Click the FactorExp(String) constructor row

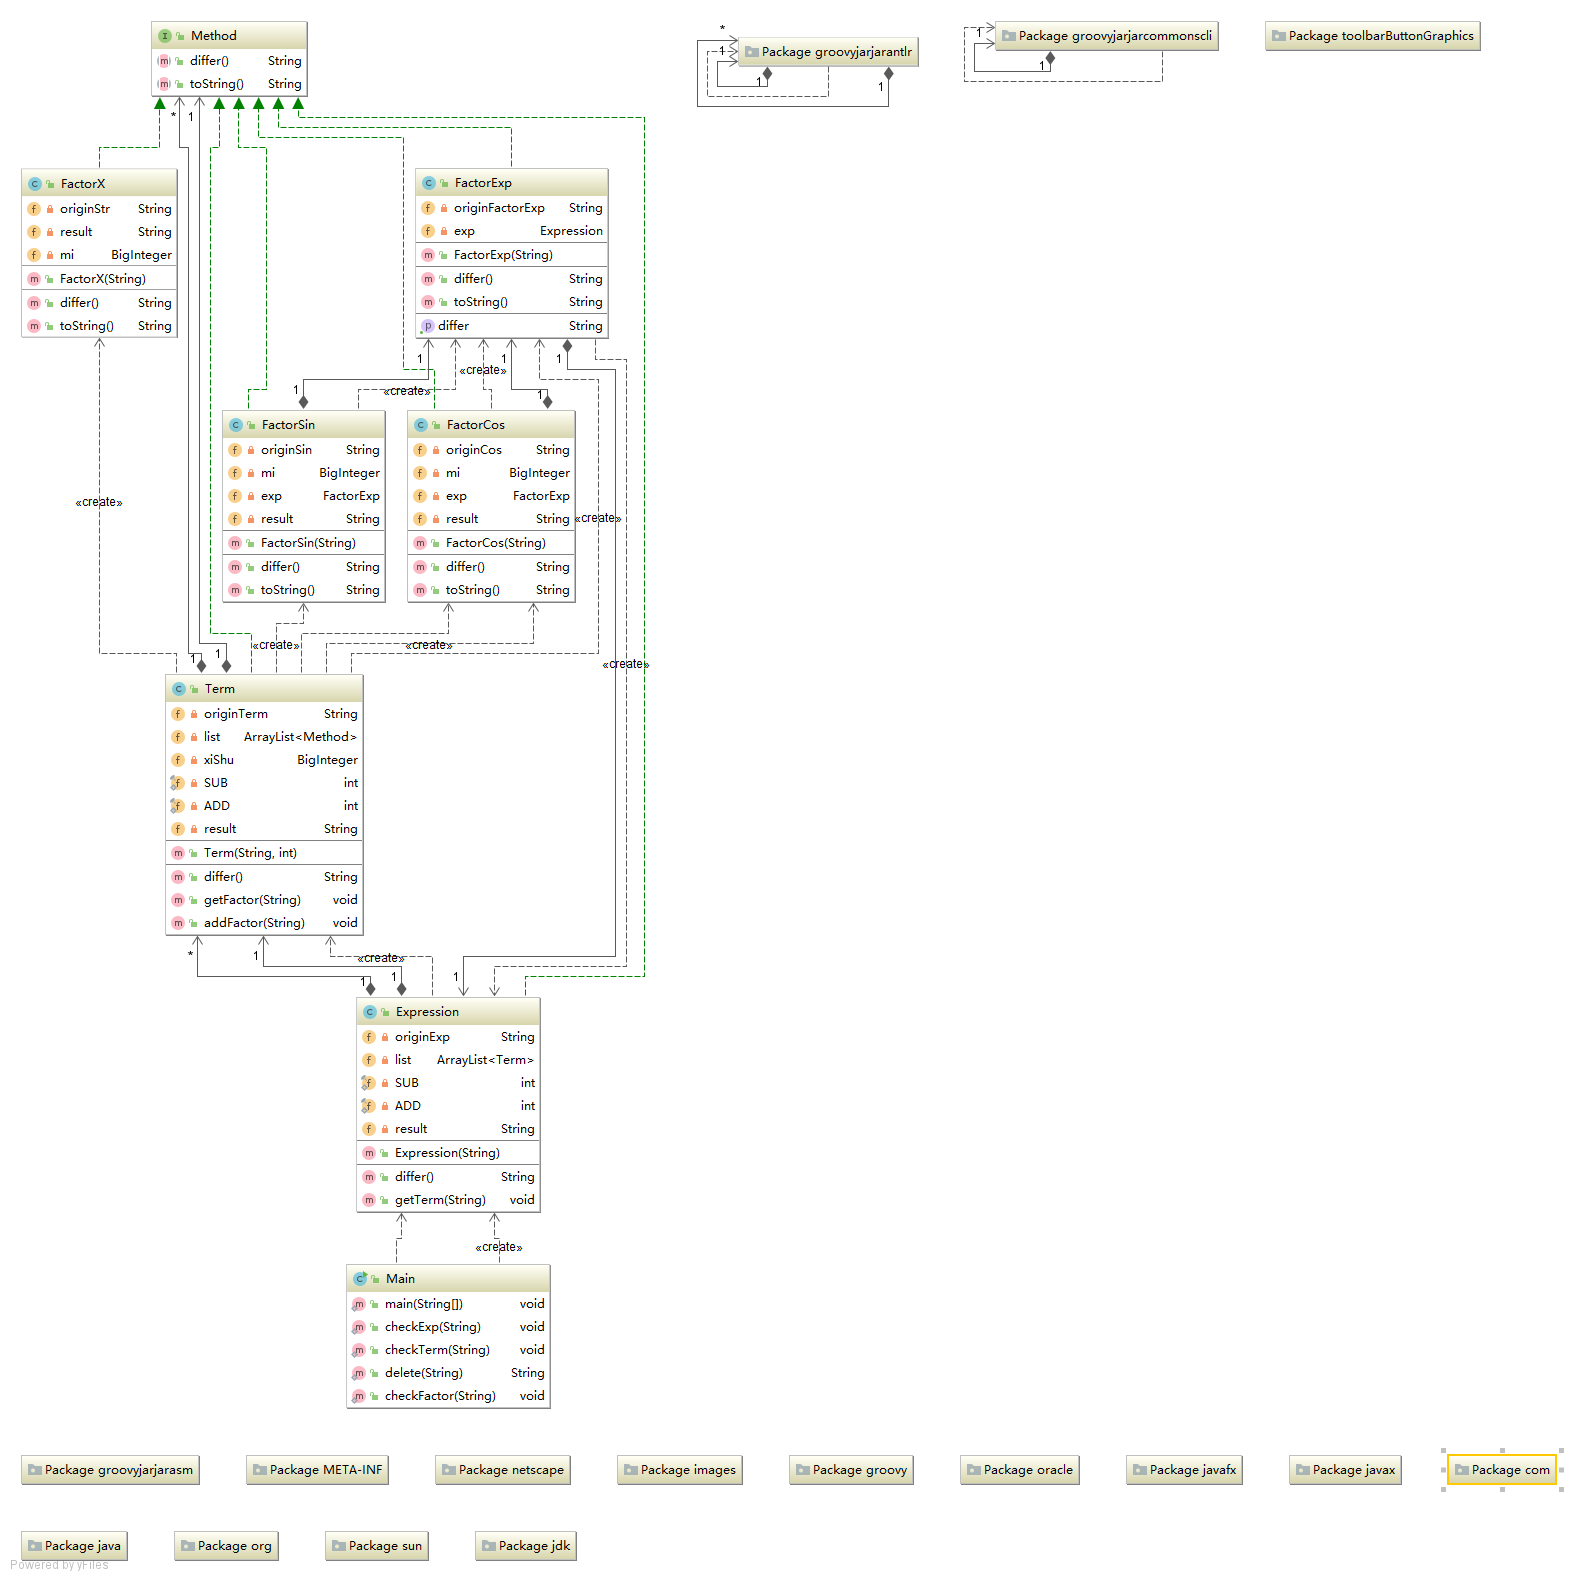[512, 255]
